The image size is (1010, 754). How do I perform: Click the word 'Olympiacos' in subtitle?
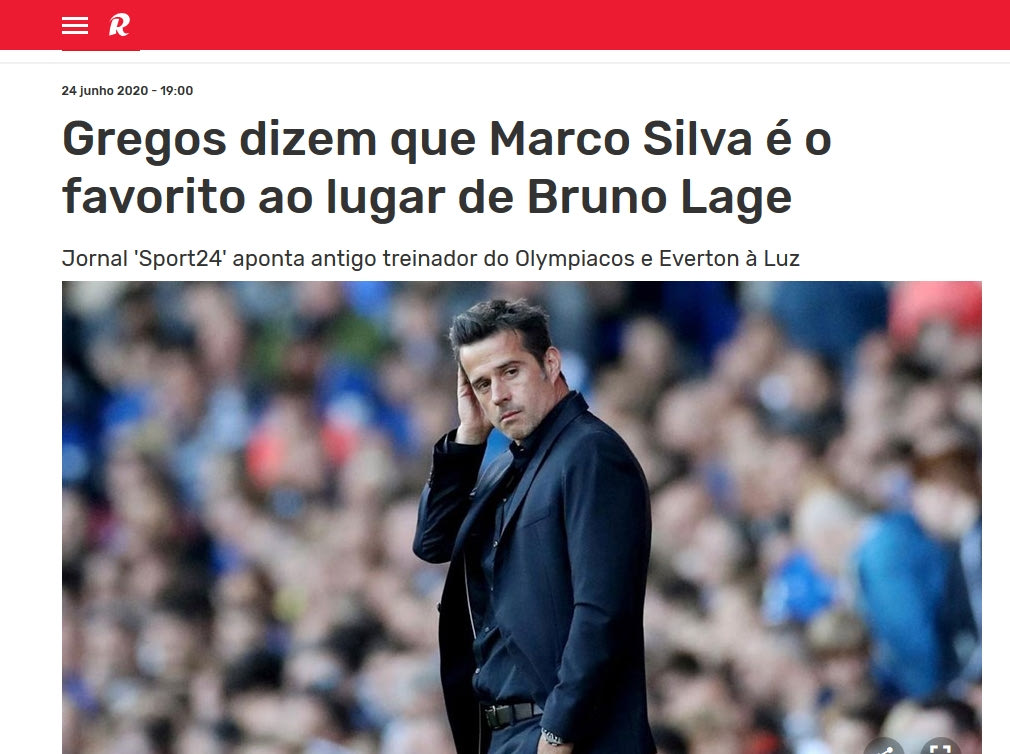(x=575, y=259)
